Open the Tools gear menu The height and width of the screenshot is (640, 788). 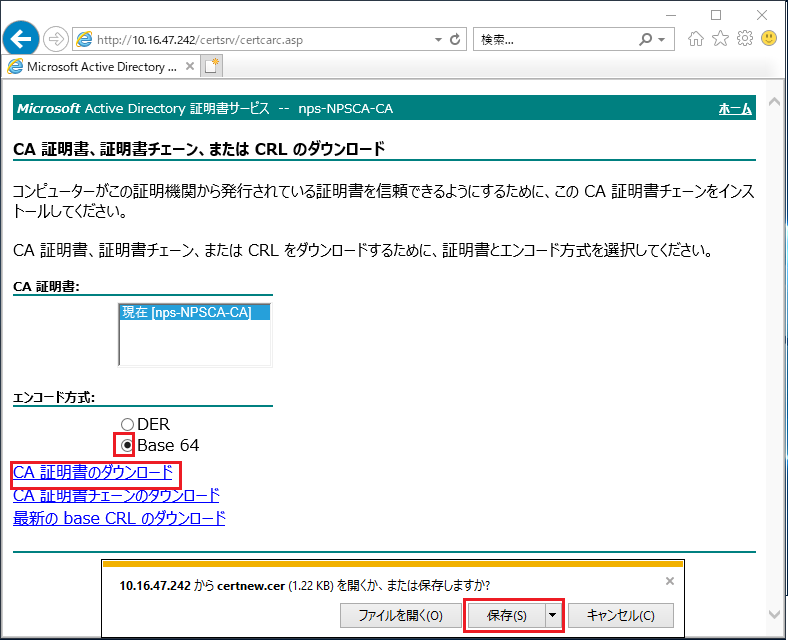[744, 38]
